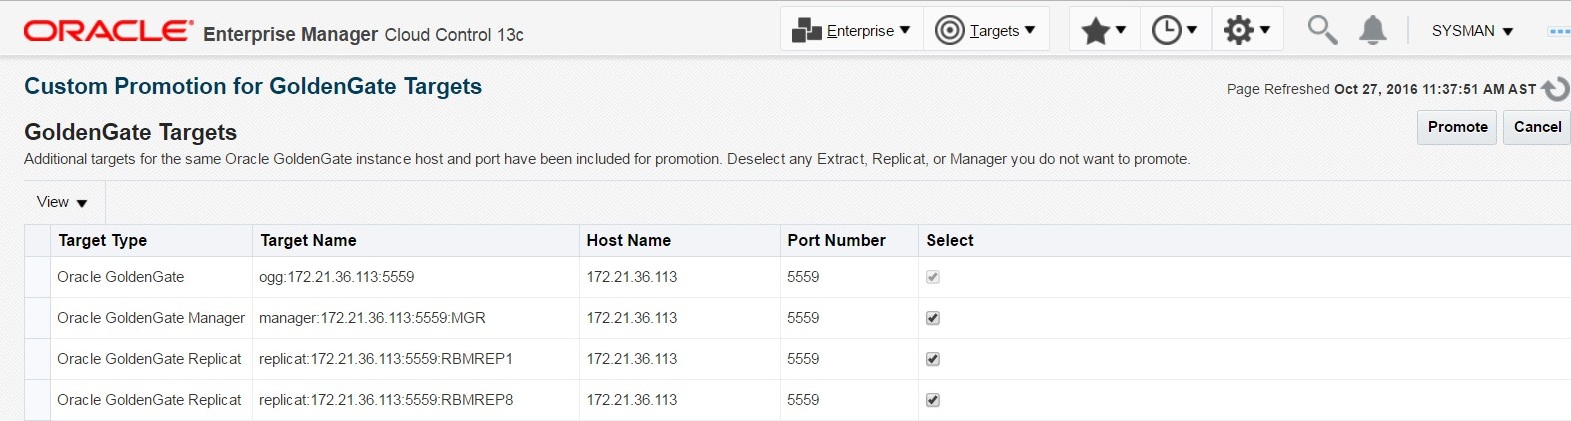Image resolution: width=1571 pixels, height=421 pixels.
Task: Sort by the Host Name column header
Action: 628,240
